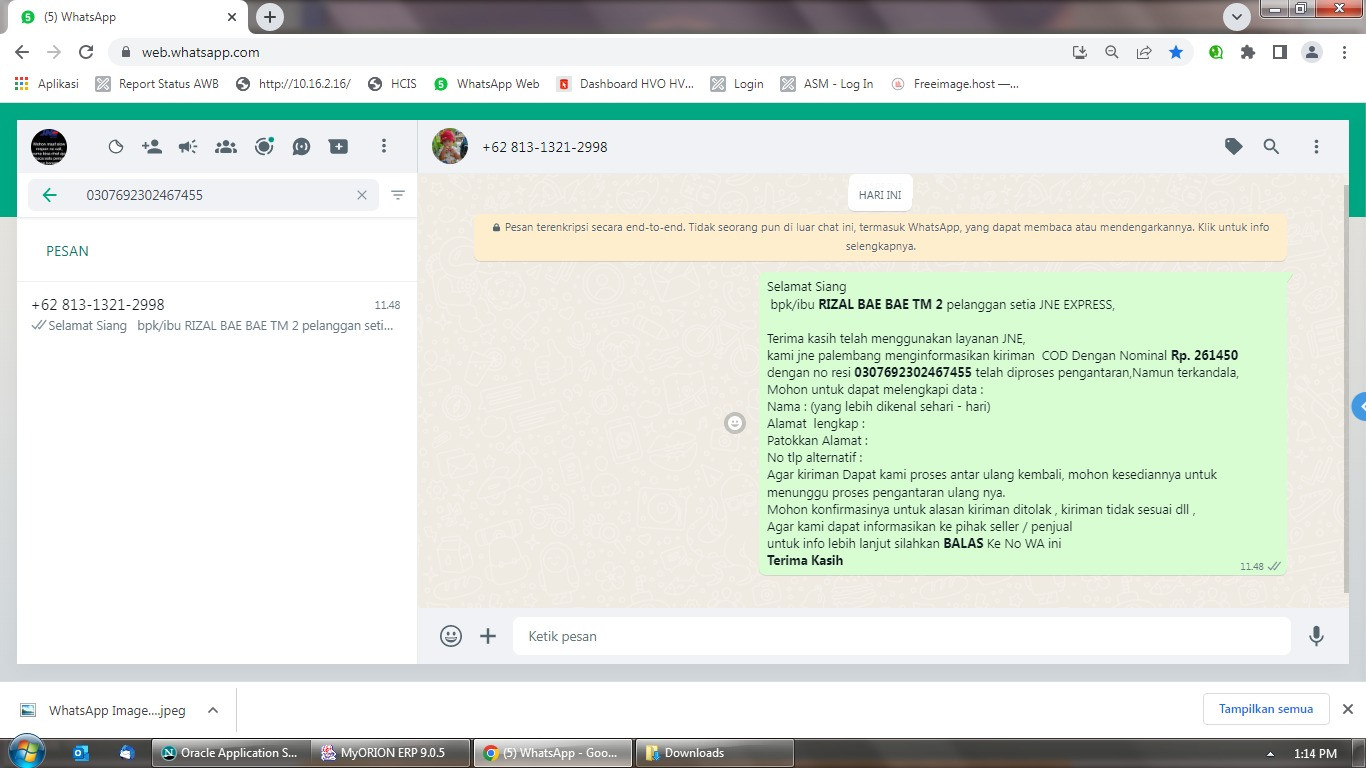Screen dimensions: 1366x768
Task: Open the Chrome profile avatar
Action: tap(1312, 52)
